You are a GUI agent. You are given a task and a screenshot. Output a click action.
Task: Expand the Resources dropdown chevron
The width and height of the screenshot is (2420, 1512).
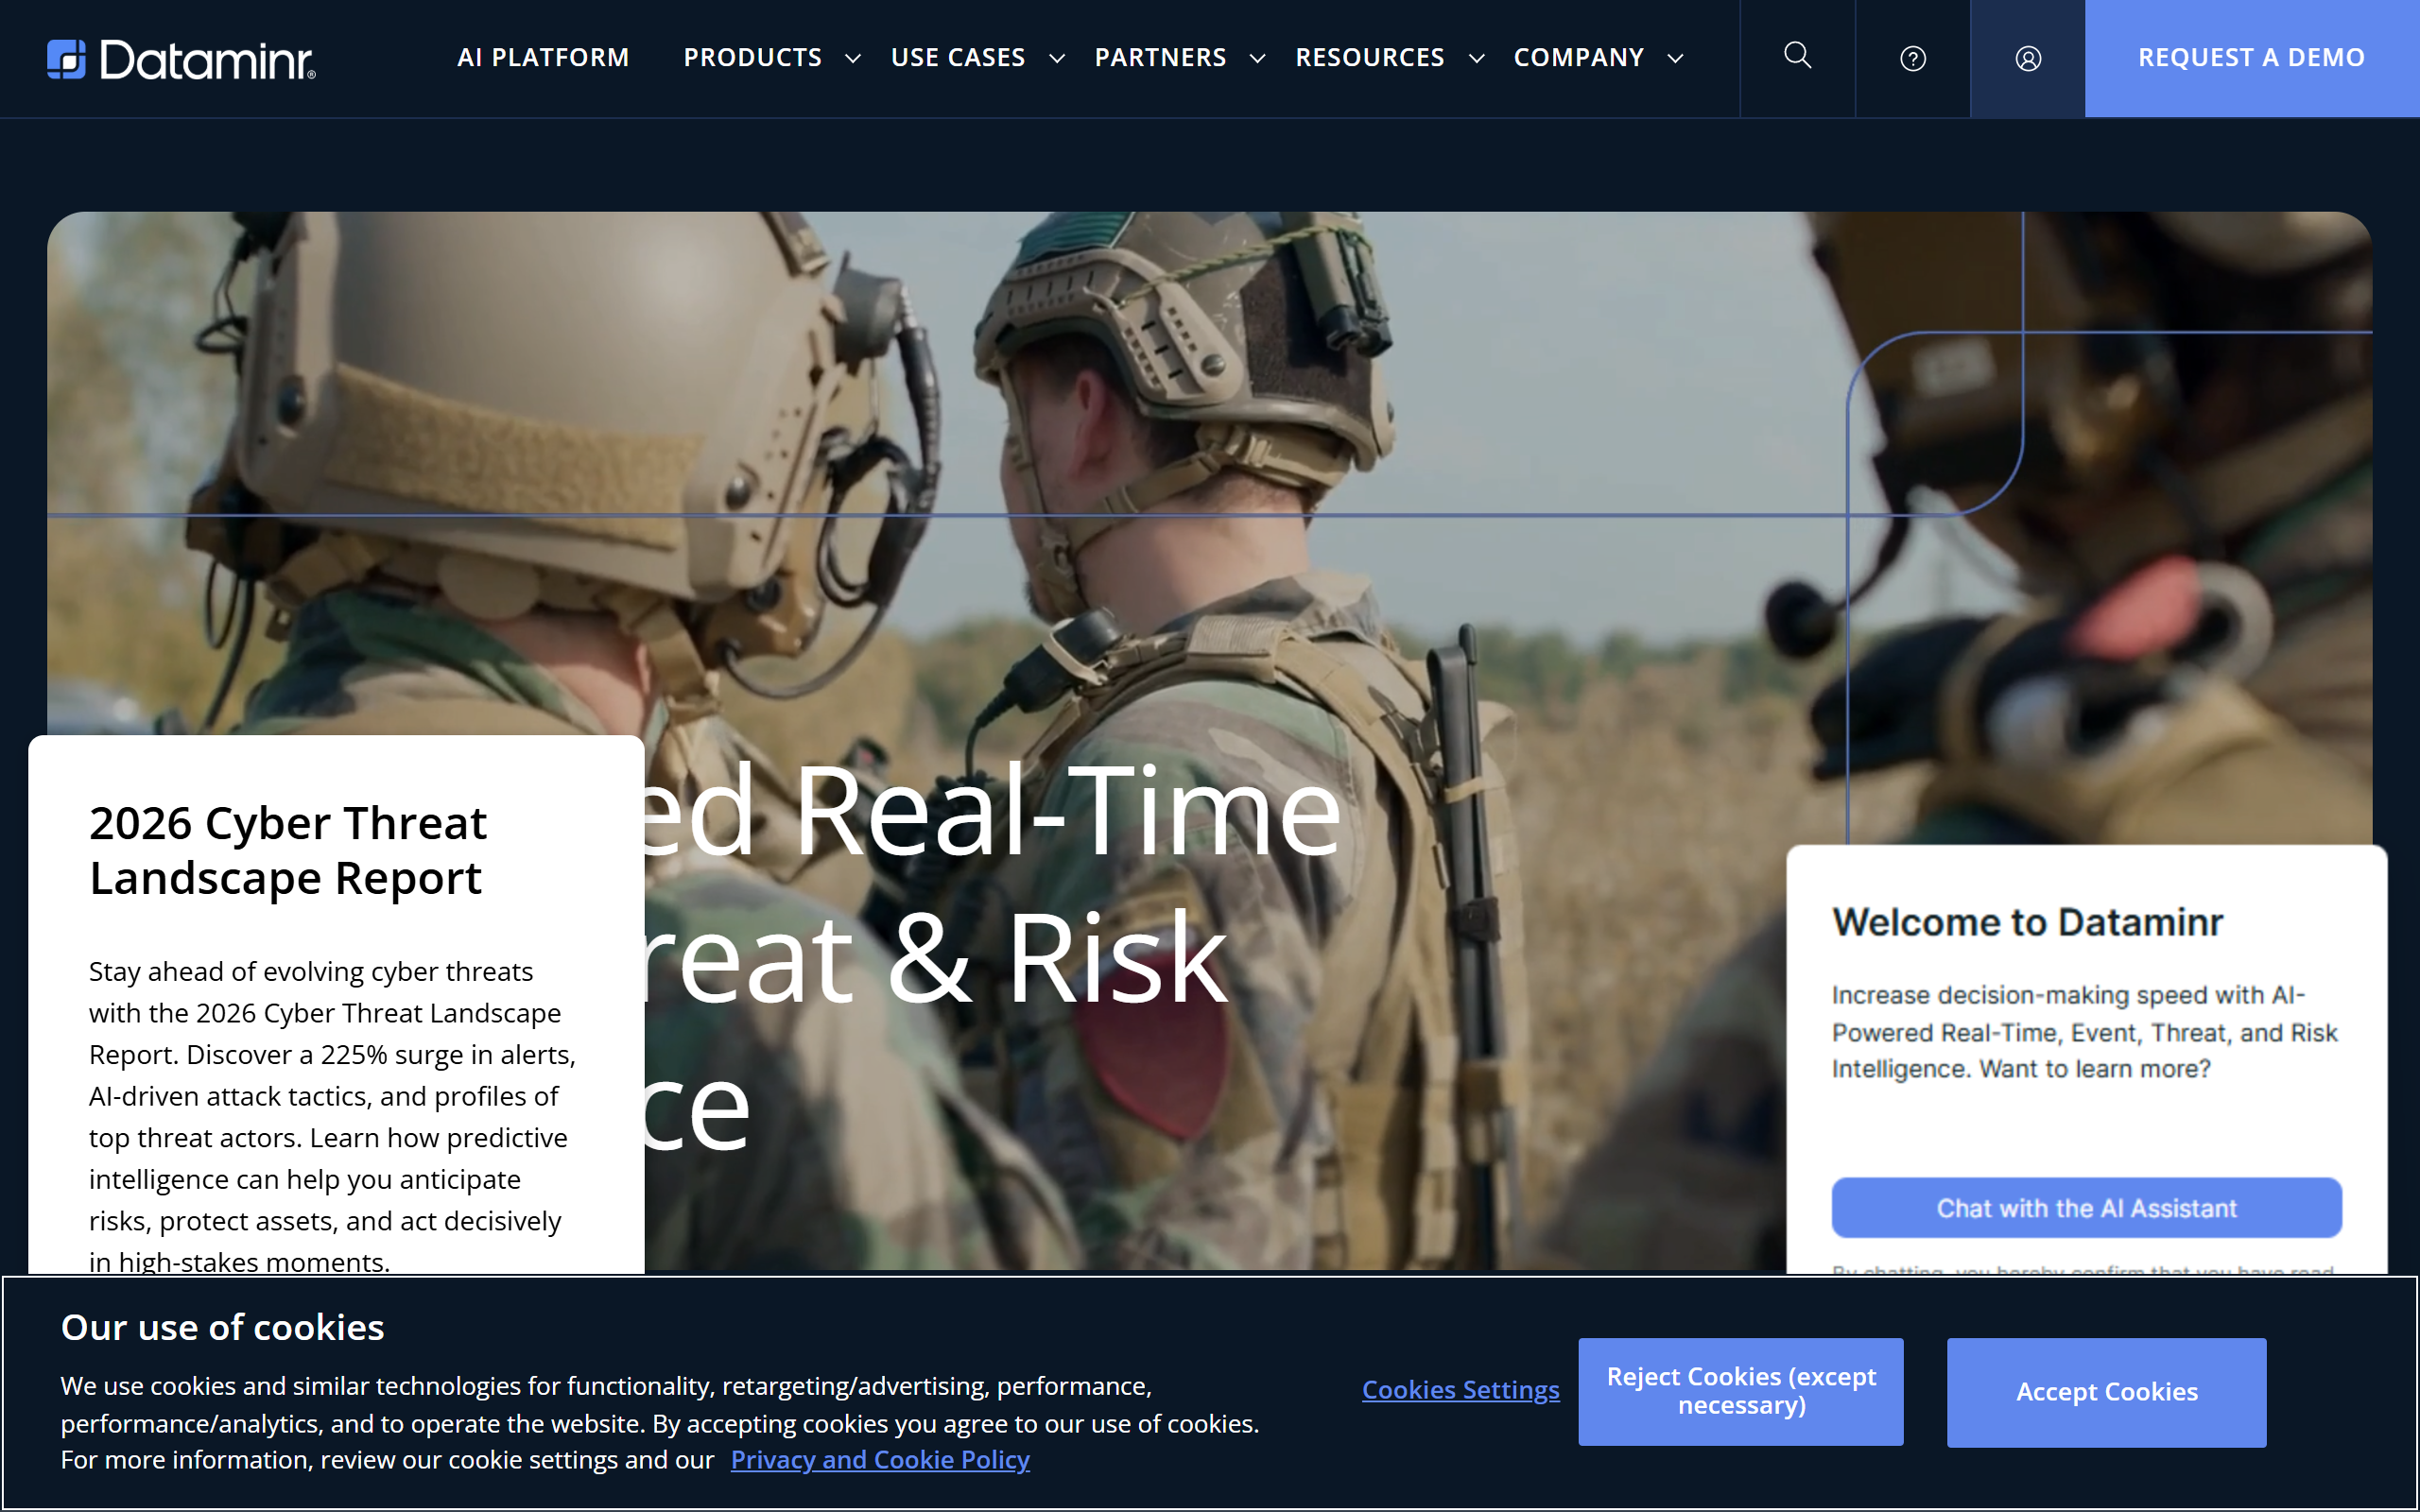tap(1476, 59)
